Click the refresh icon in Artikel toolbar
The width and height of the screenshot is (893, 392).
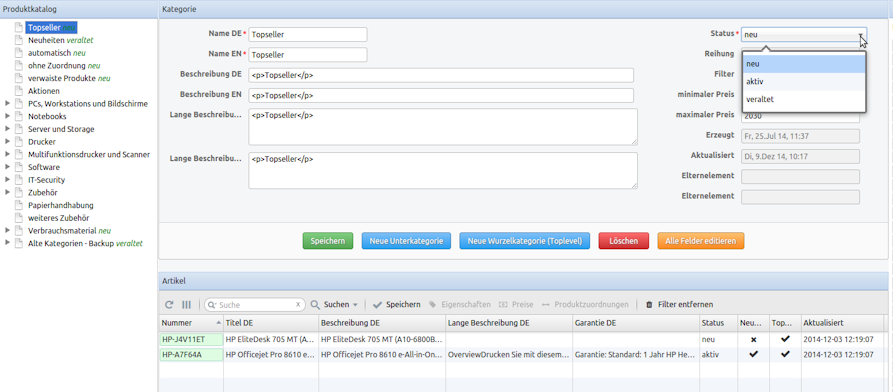[x=169, y=305]
